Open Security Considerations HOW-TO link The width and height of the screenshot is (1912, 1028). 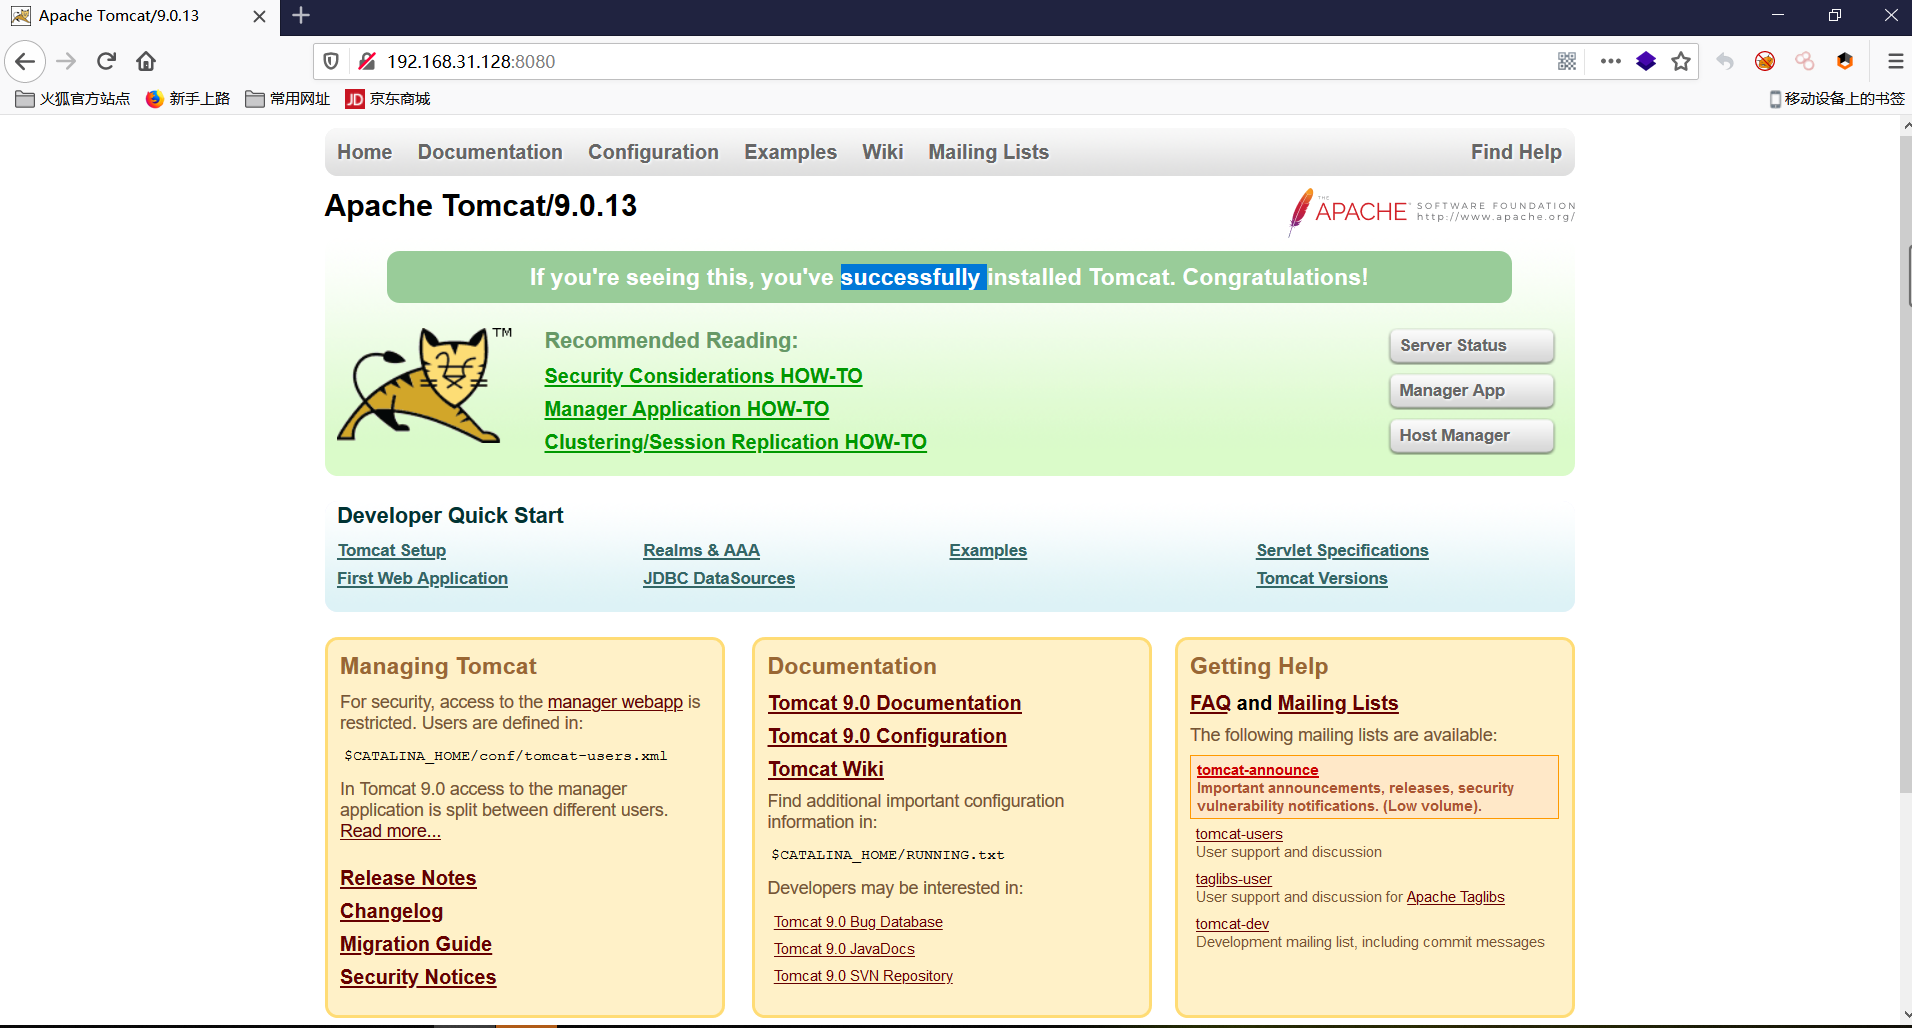pyautogui.click(x=703, y=376)
